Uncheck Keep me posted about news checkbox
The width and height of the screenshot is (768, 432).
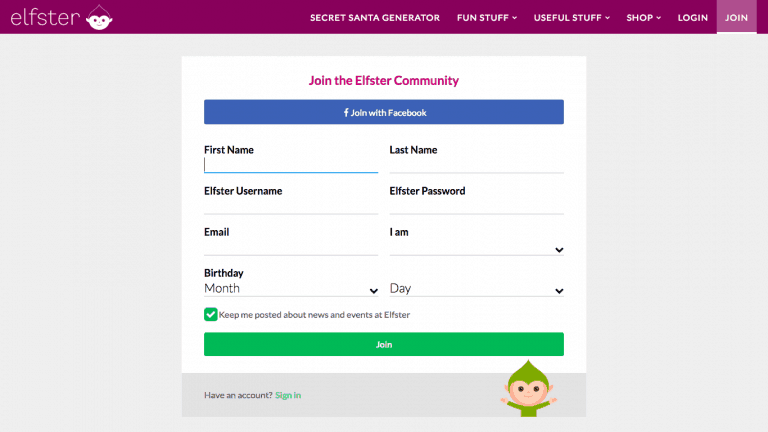[211, 314]
